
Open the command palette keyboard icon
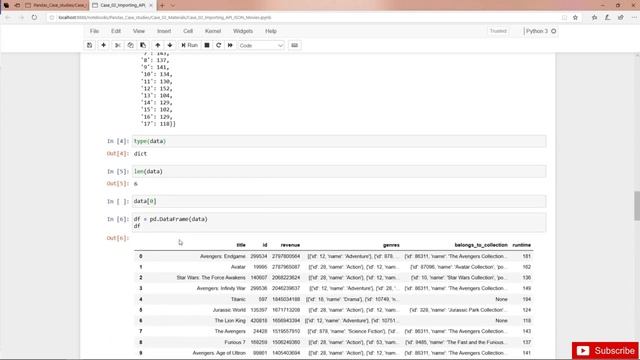click(x=294, y=45)
